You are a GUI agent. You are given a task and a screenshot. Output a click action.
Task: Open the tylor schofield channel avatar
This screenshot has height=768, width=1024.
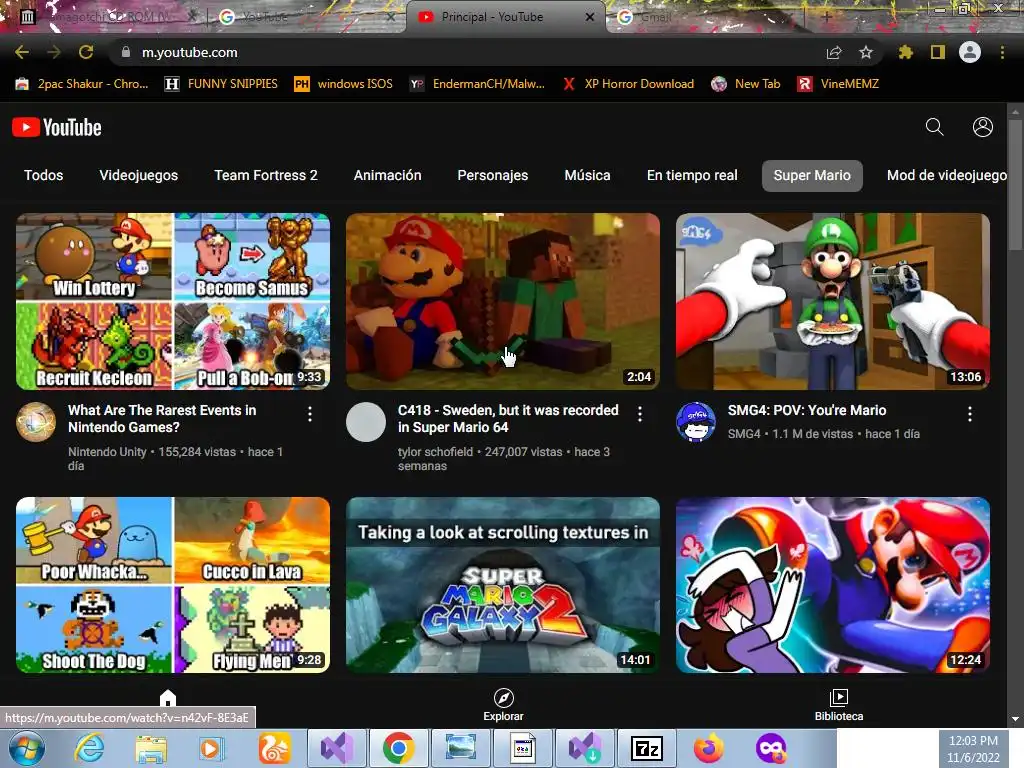(366, 422)
